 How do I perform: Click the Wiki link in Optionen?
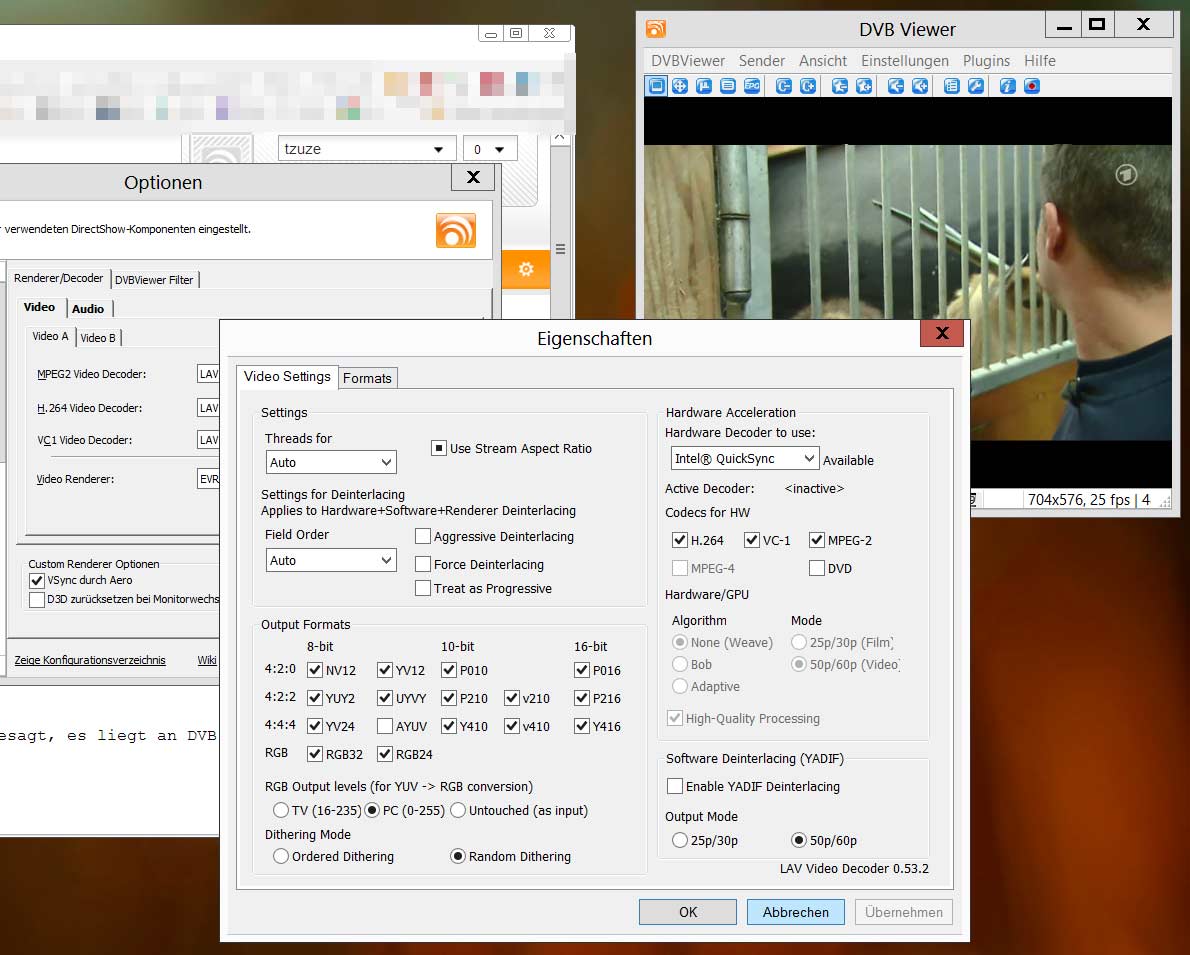pyautogui.click(x=207, y=660)
